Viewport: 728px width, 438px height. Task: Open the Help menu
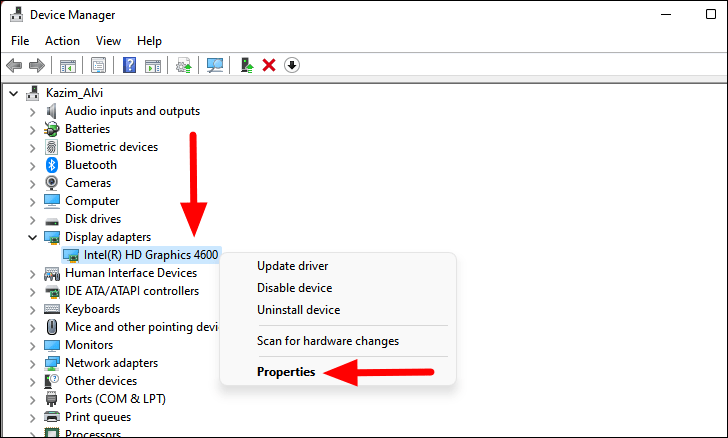click(x=149, y=41)
